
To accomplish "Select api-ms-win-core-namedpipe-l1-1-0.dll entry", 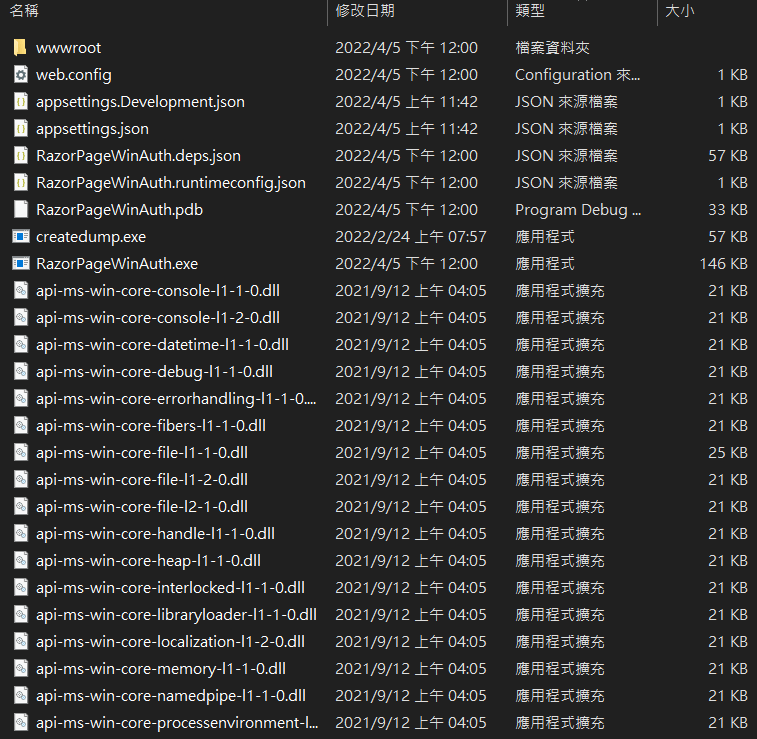I will [x=171, y=696].
